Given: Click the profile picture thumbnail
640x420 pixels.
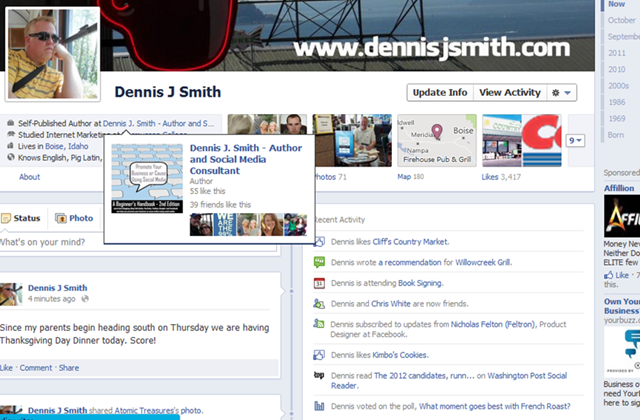Looking at the screenshot, I should pos(53,55).
